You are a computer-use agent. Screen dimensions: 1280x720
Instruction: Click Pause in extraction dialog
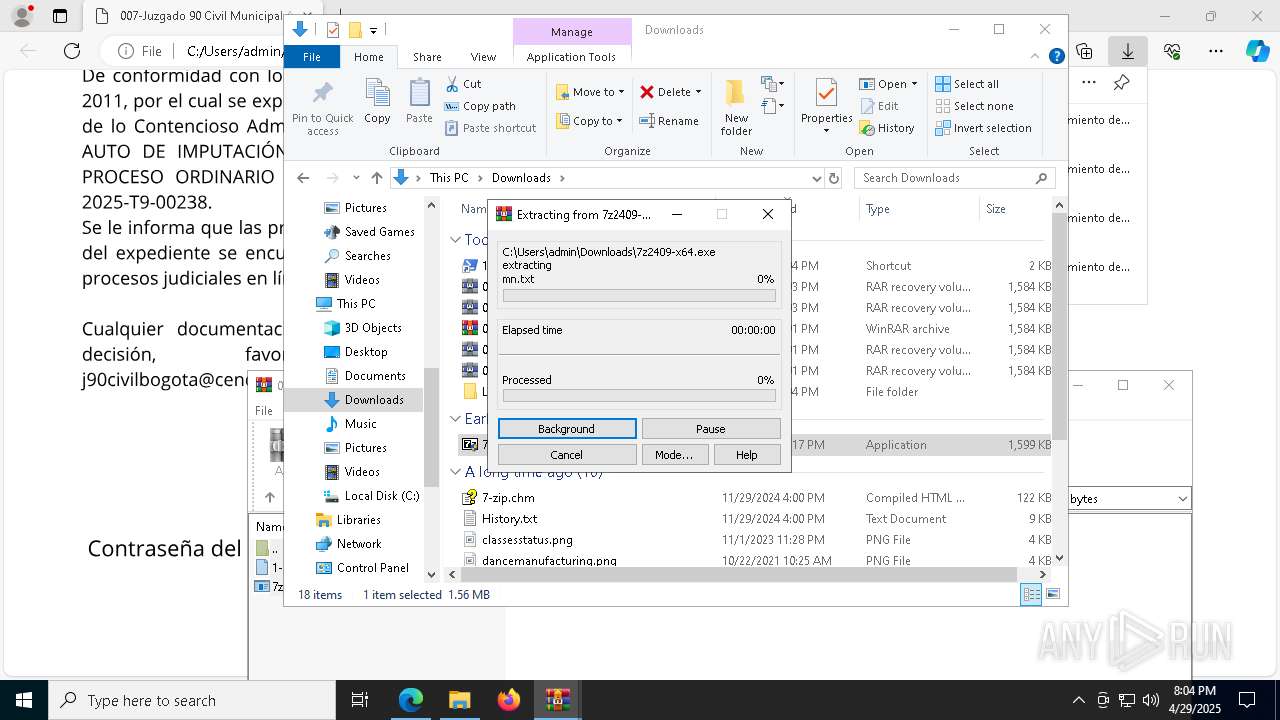click(x=711, y=428)
